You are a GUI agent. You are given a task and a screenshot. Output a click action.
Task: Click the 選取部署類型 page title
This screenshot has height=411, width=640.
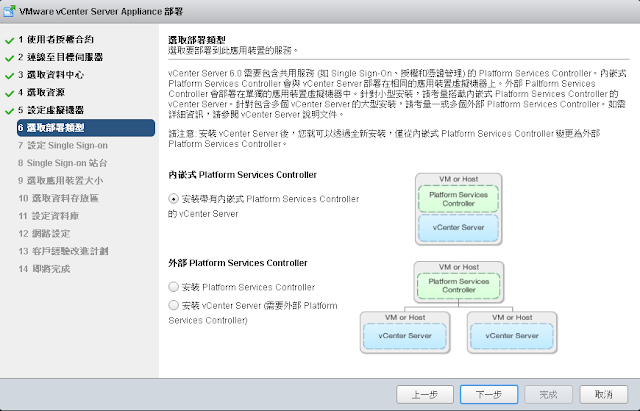[x=197, y=40]
